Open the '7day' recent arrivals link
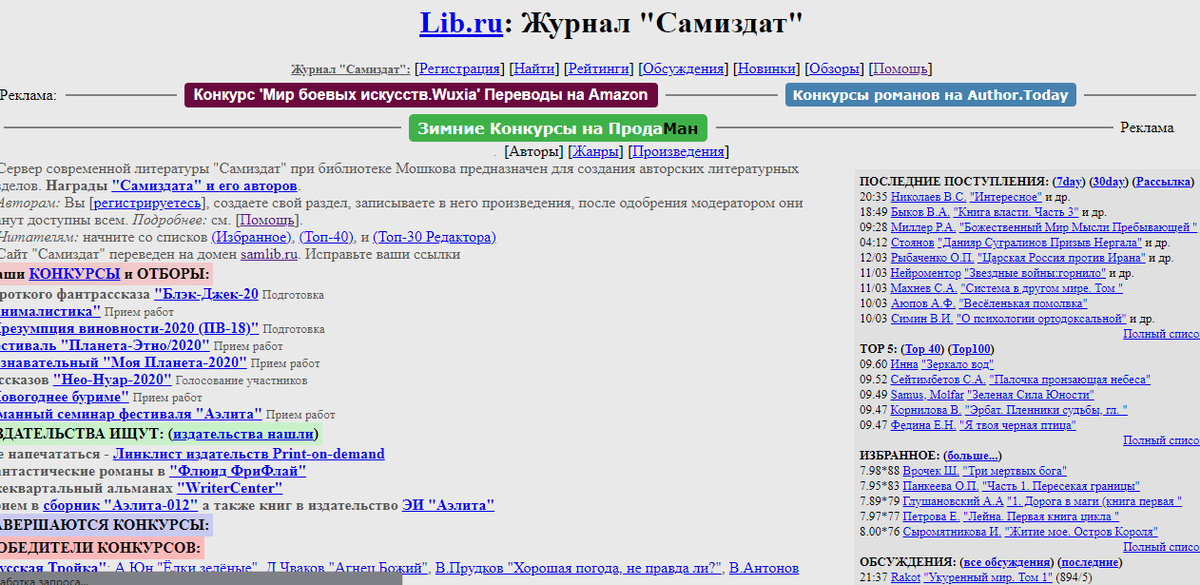The width and height of the screenshot is (1200, 585). click(x=1069, y=182)
